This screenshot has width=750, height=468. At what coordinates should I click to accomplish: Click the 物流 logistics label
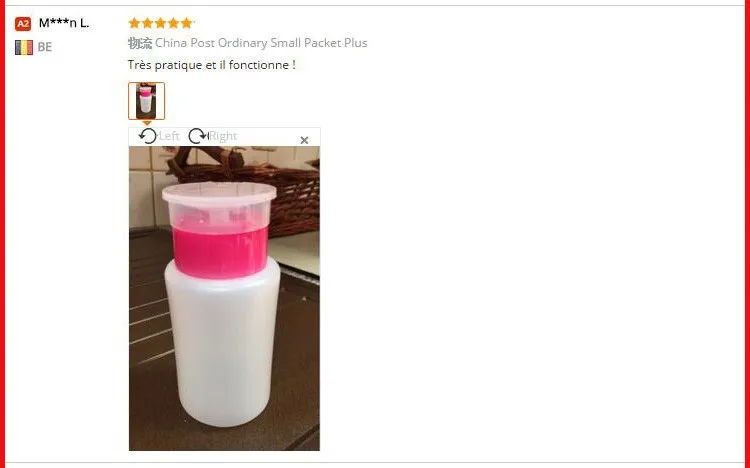point(140,43)
